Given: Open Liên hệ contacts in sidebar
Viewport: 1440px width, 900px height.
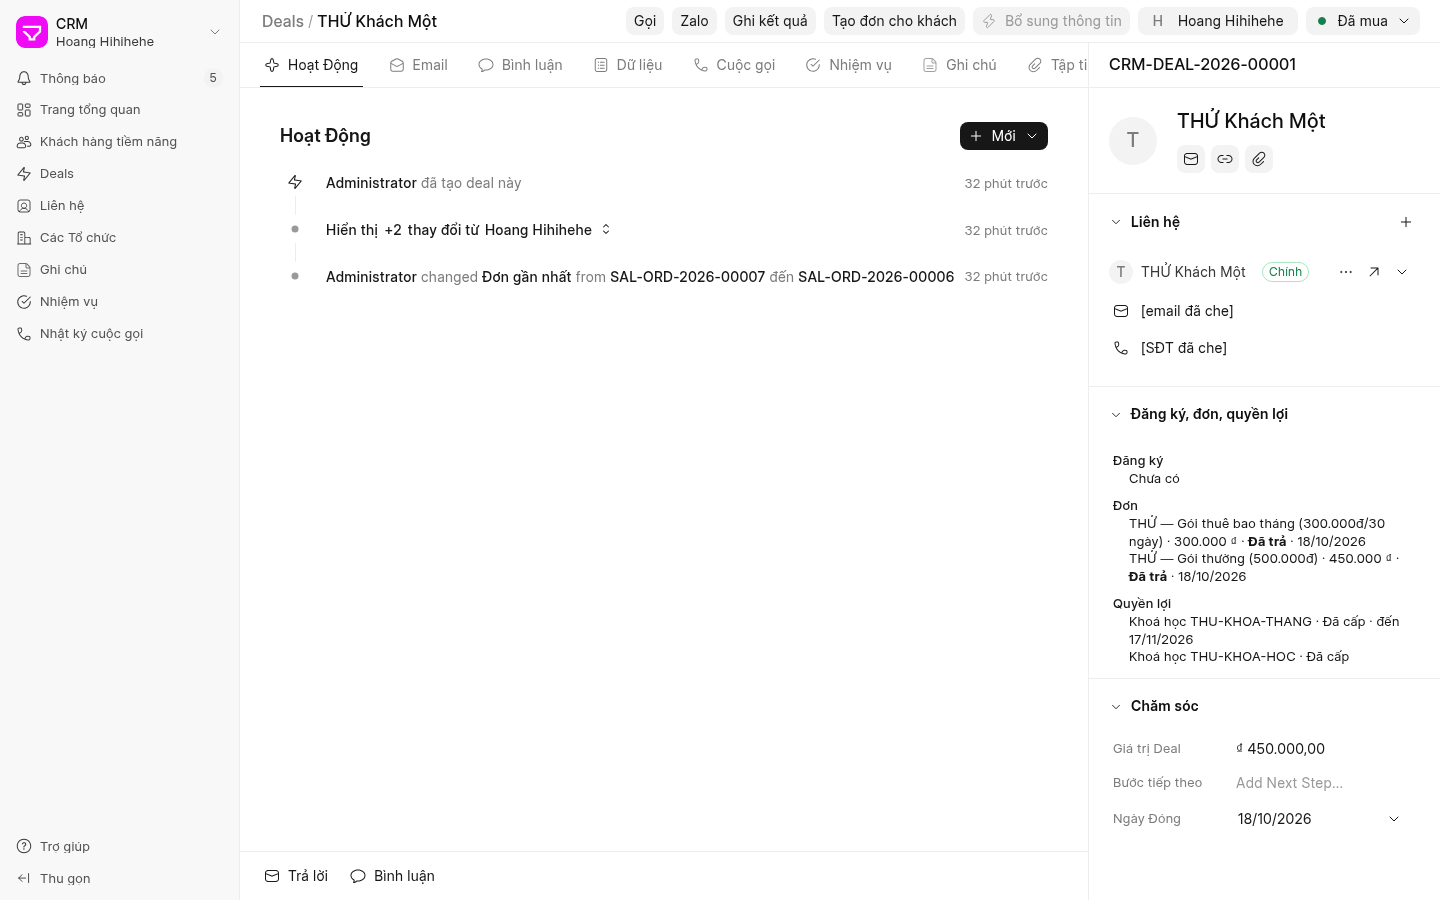Looking at the screenshot, I should [119, 206].
